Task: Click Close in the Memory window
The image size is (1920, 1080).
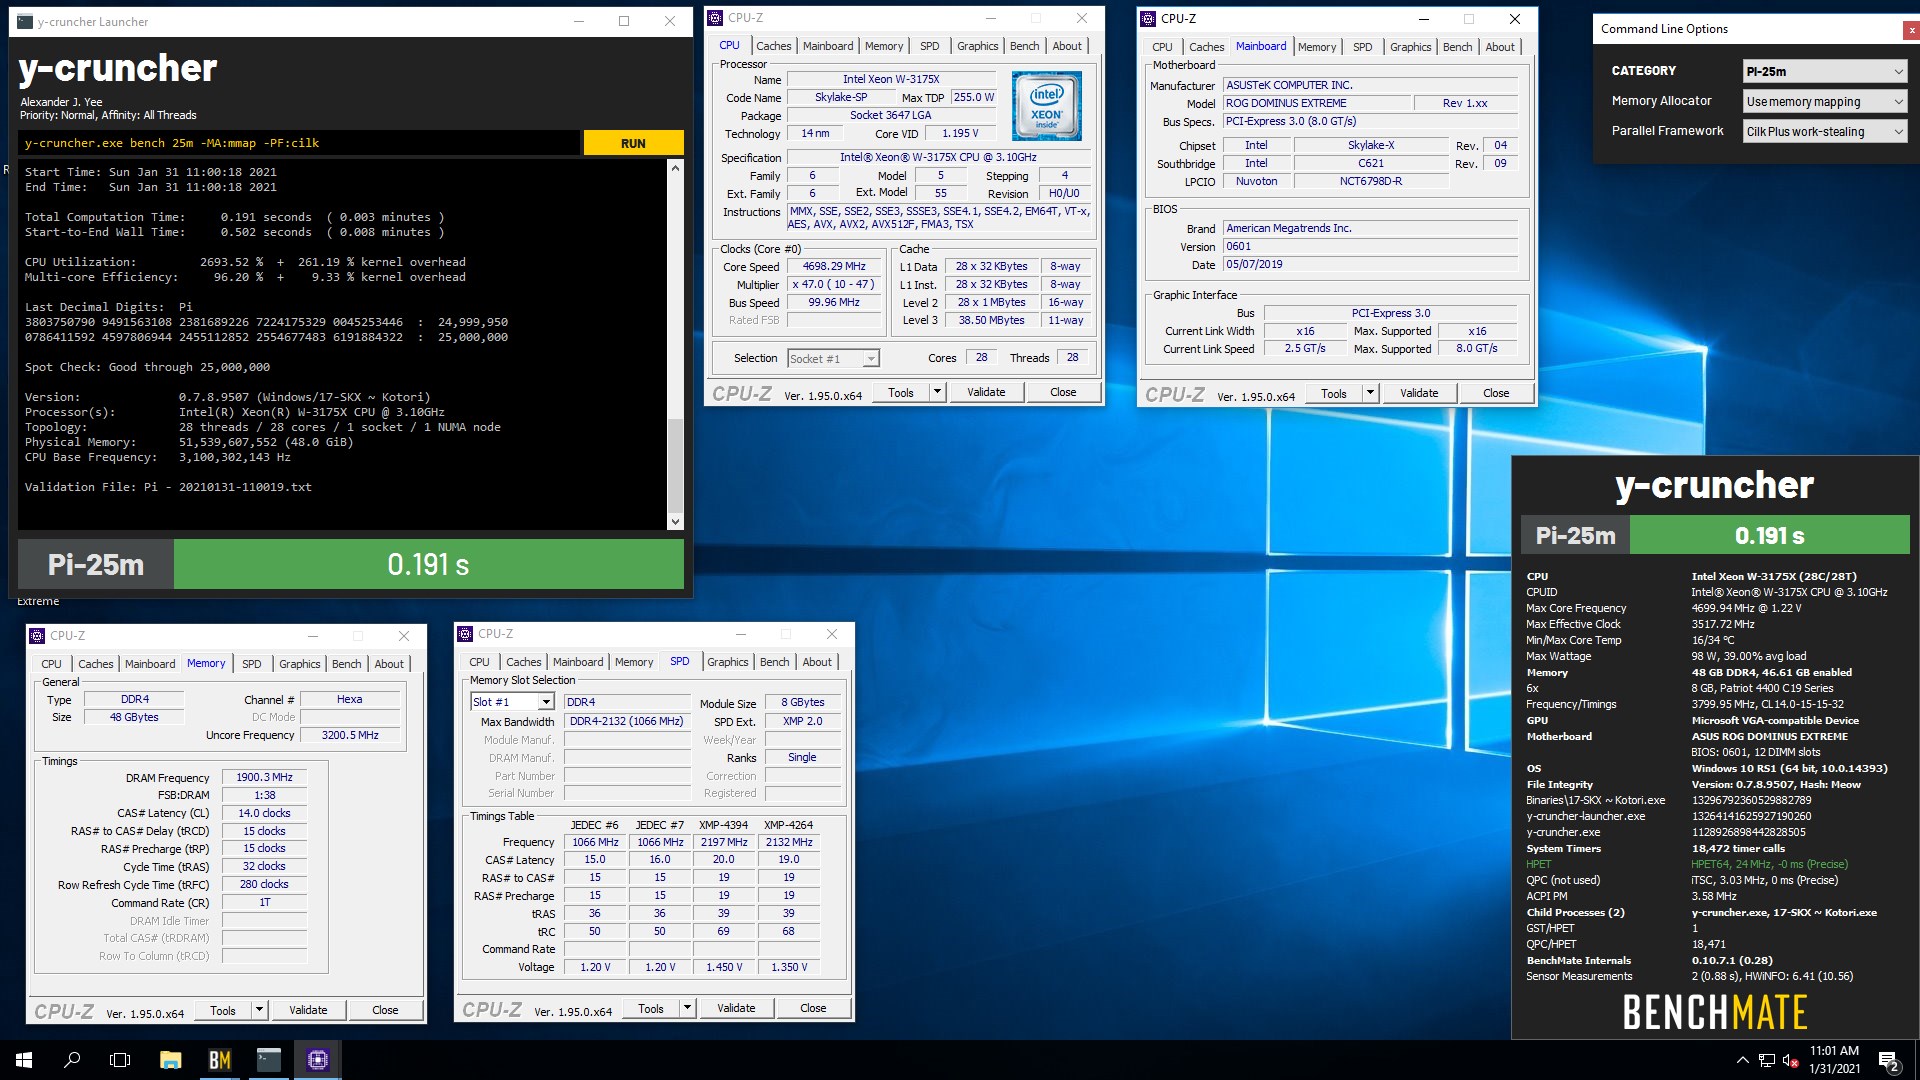Action: click(x=385, y=1010)
